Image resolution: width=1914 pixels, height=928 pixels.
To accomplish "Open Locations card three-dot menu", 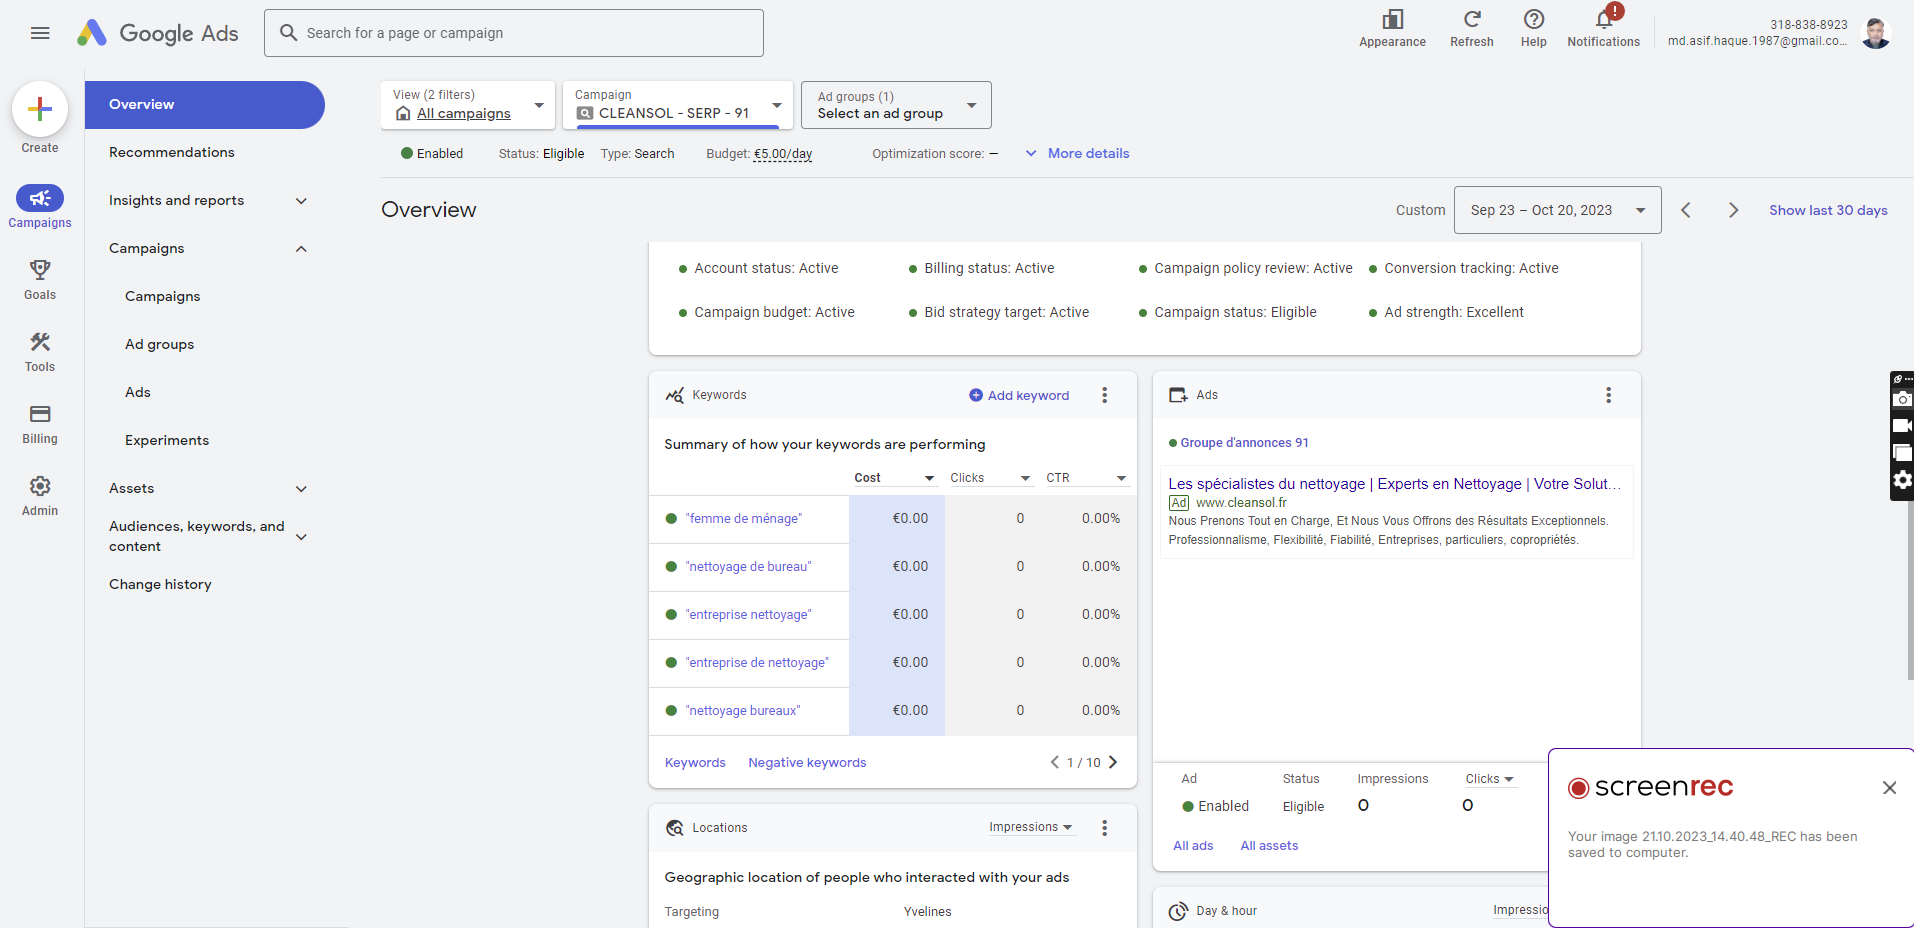I will click(1105, 828).
